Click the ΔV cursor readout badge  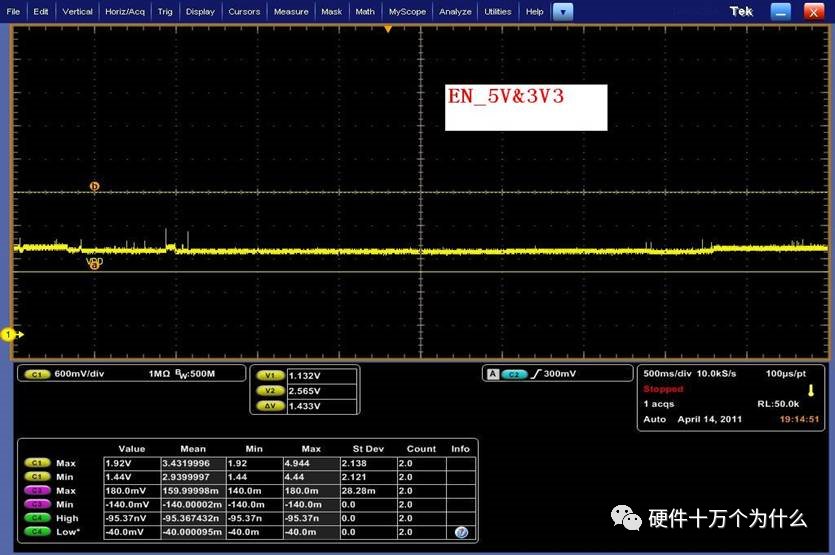[269, 407]
